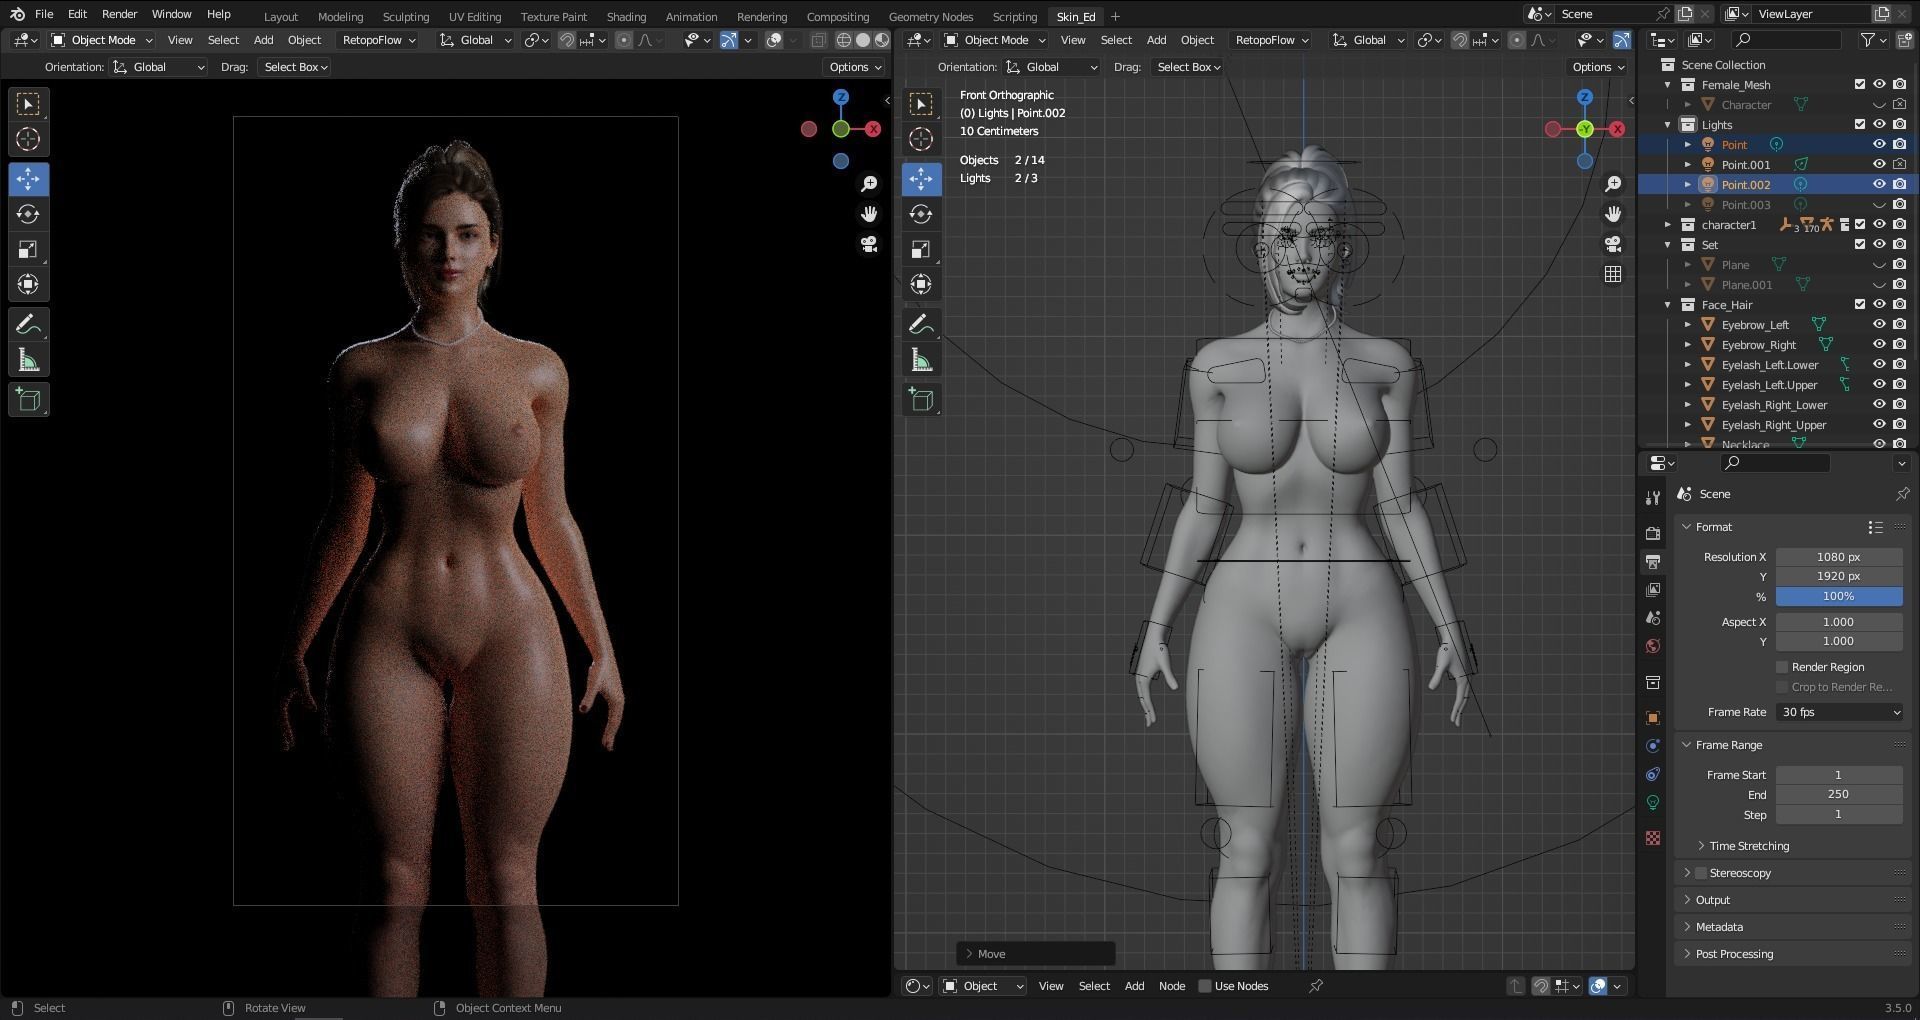The height and width of the screenshot is (1020, 1920).
Task: Click the Frame End 250 field
Action: 1839,795
